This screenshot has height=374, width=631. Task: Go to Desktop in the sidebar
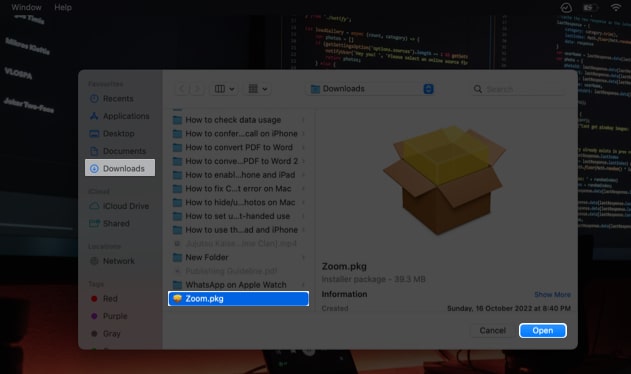coord(112,133)
